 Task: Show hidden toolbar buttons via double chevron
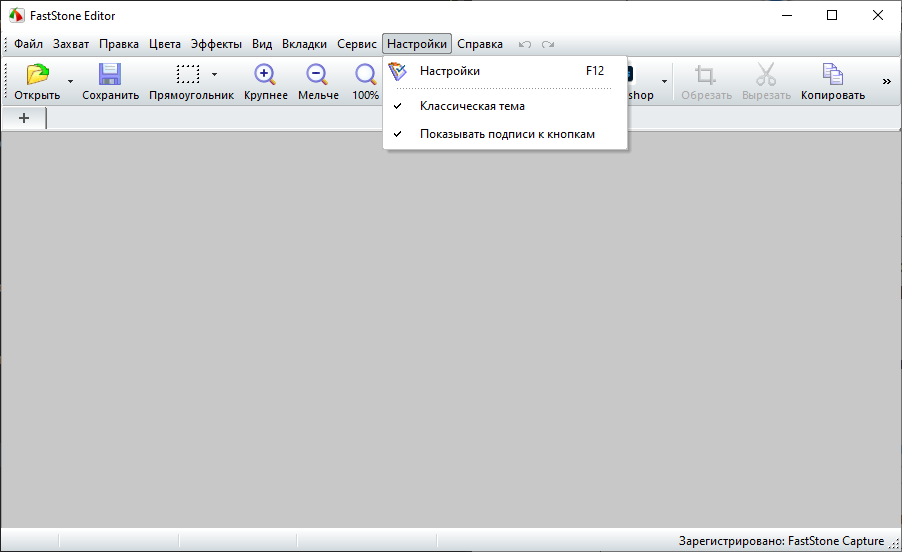[x=886, y=81]
